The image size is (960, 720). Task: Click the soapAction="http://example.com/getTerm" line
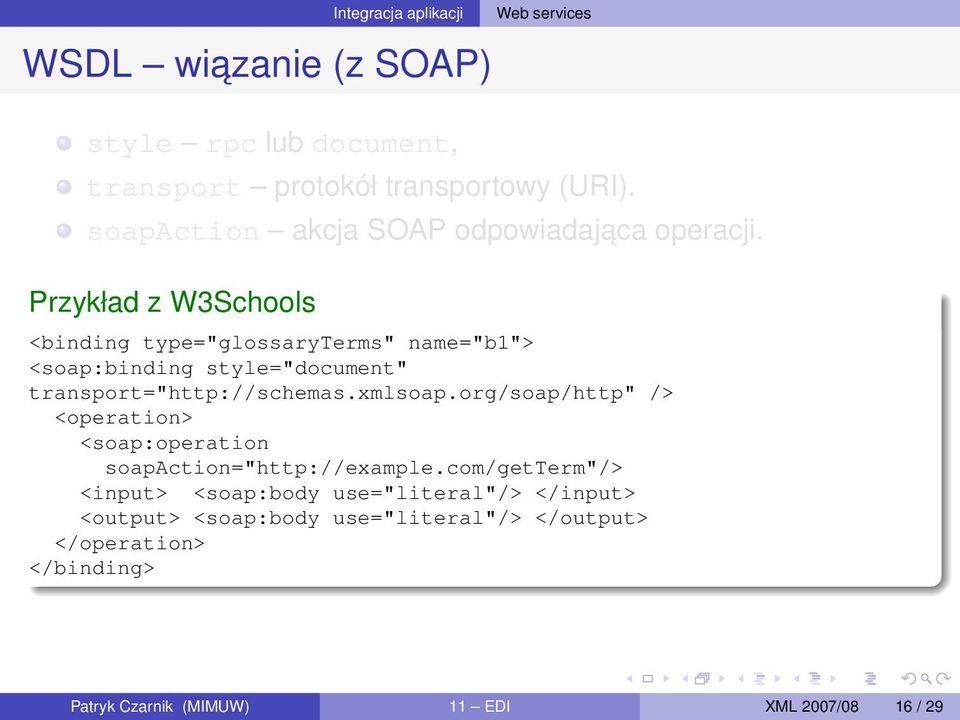364,468
